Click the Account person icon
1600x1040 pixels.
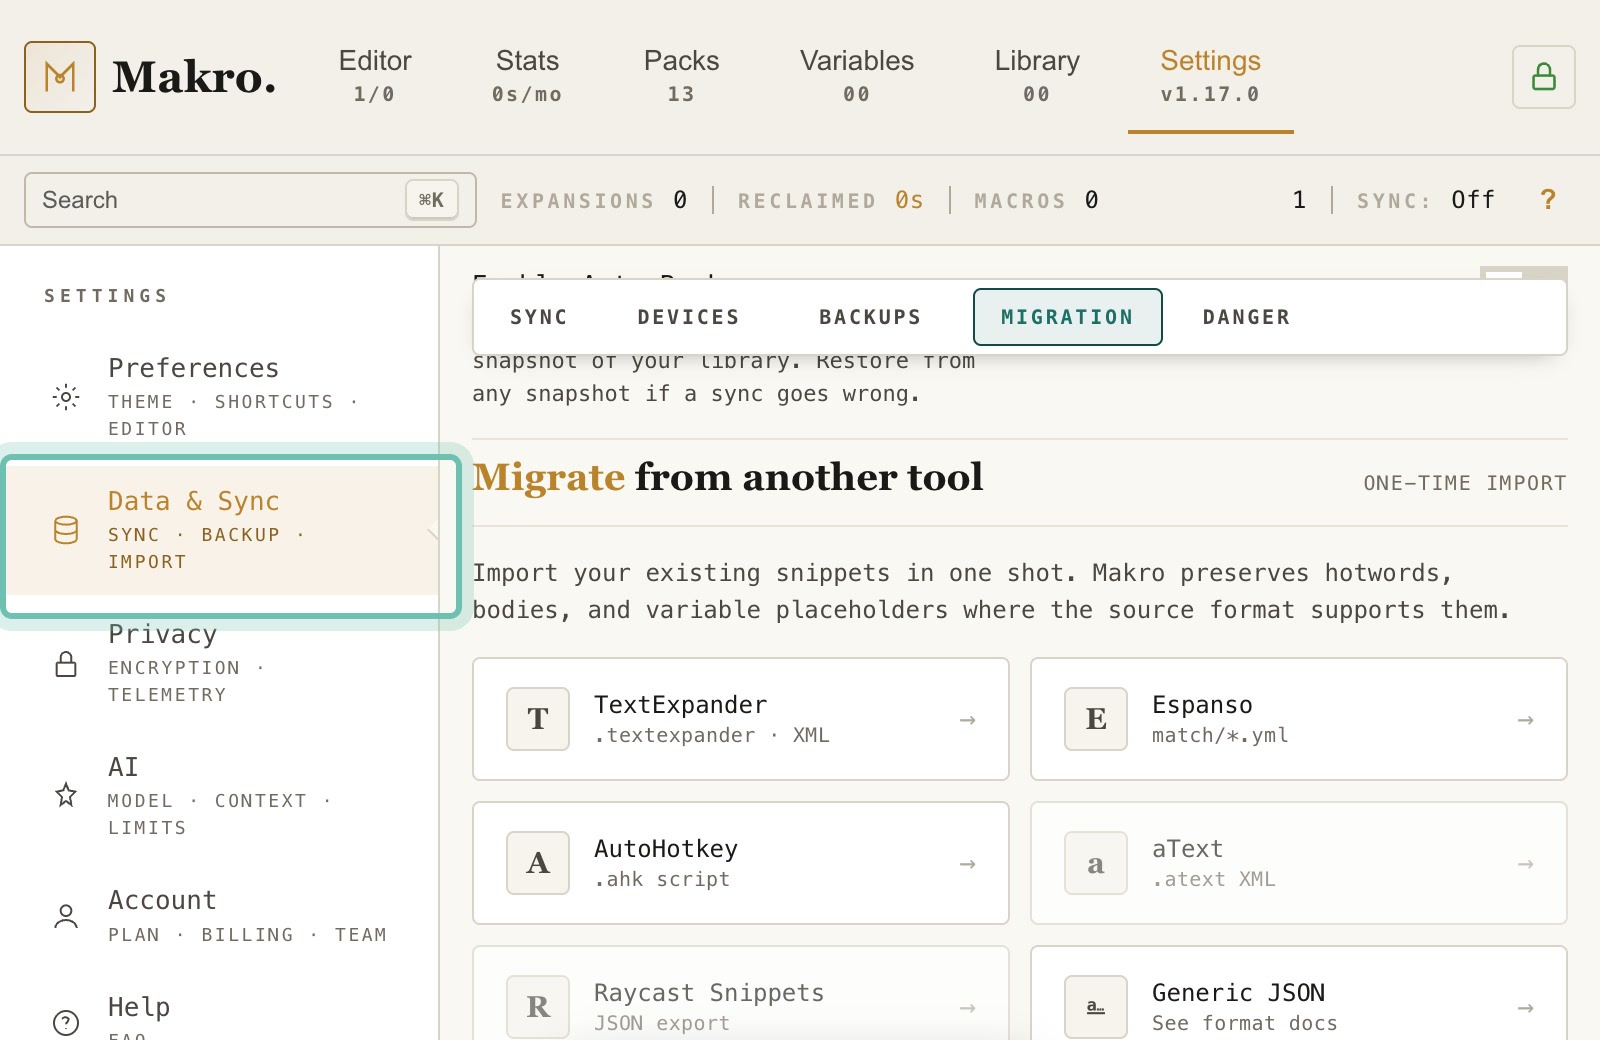coord(66,917)
